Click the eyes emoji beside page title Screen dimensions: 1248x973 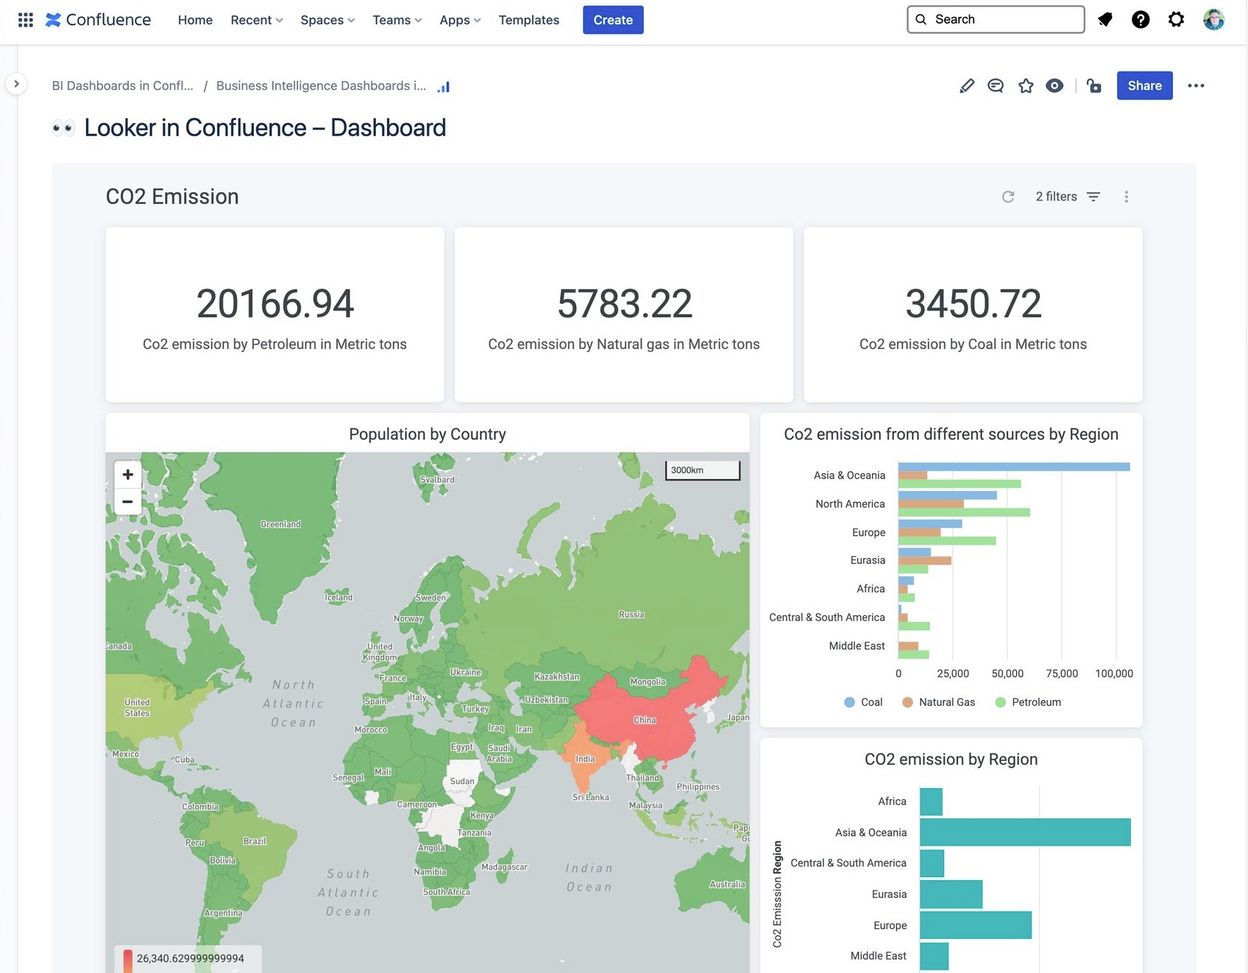[63, 128]
